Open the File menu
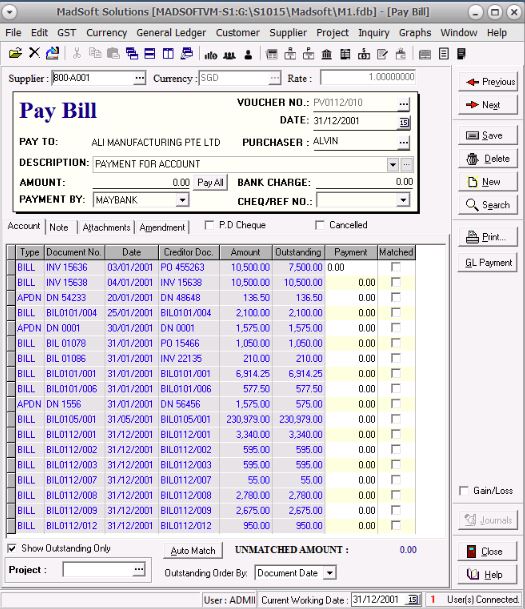Screen dimensions: 525x609 (x=13, y=33)
